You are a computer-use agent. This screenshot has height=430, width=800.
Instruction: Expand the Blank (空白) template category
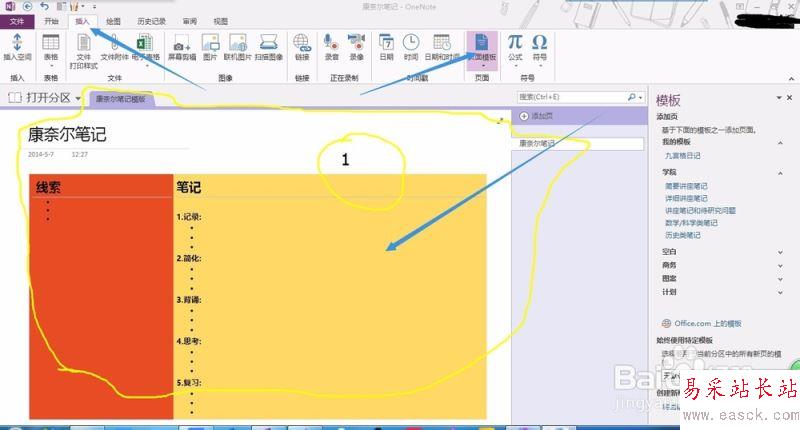pyautogui.click(x=780, y=252)
